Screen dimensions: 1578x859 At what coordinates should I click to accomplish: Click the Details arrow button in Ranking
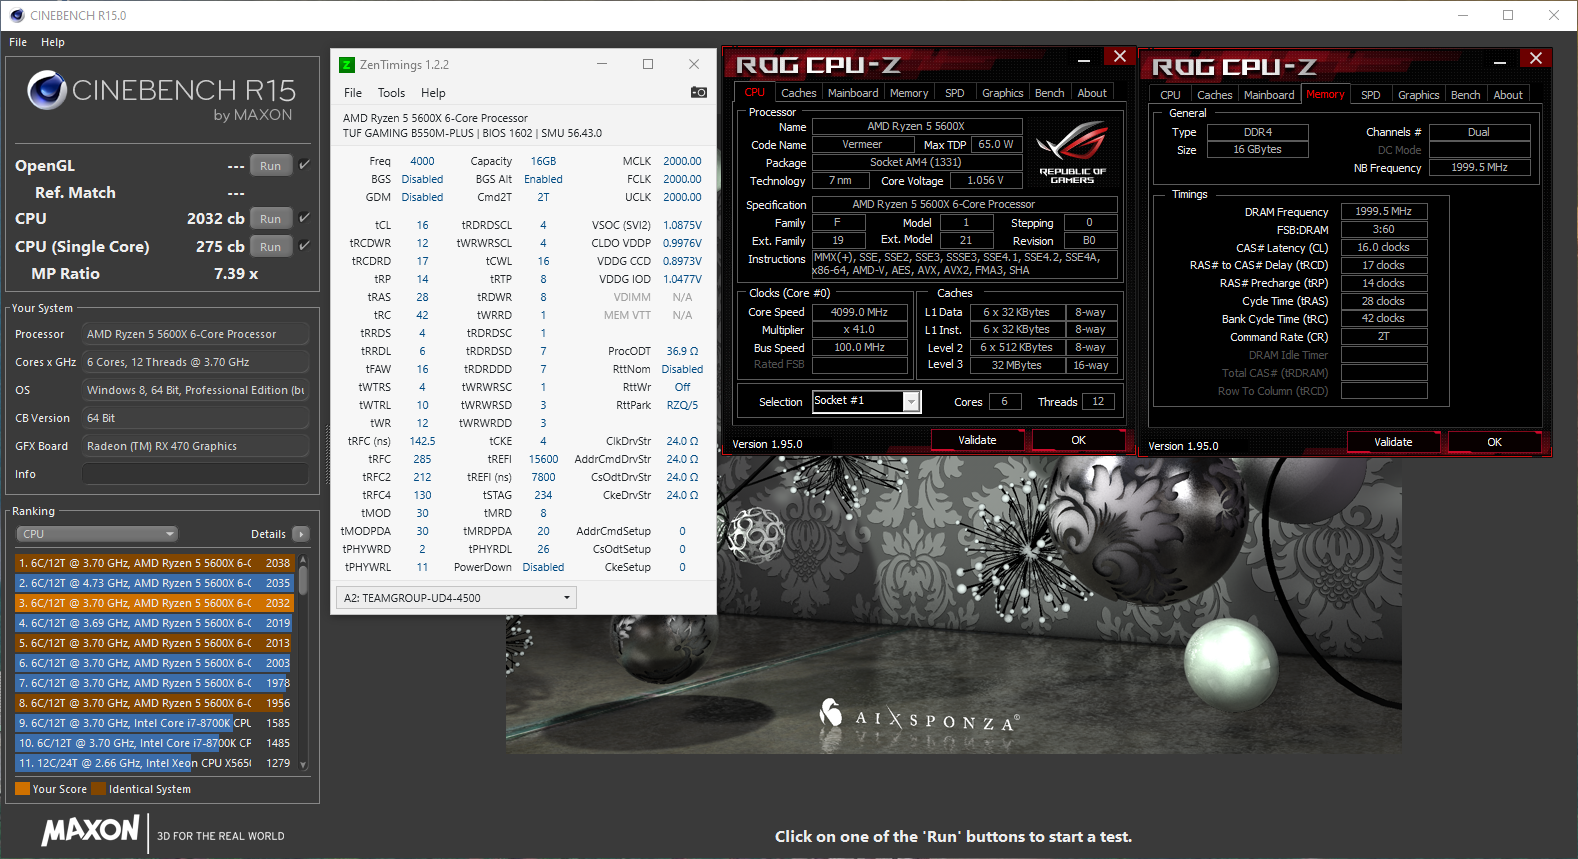coord(301,534)
